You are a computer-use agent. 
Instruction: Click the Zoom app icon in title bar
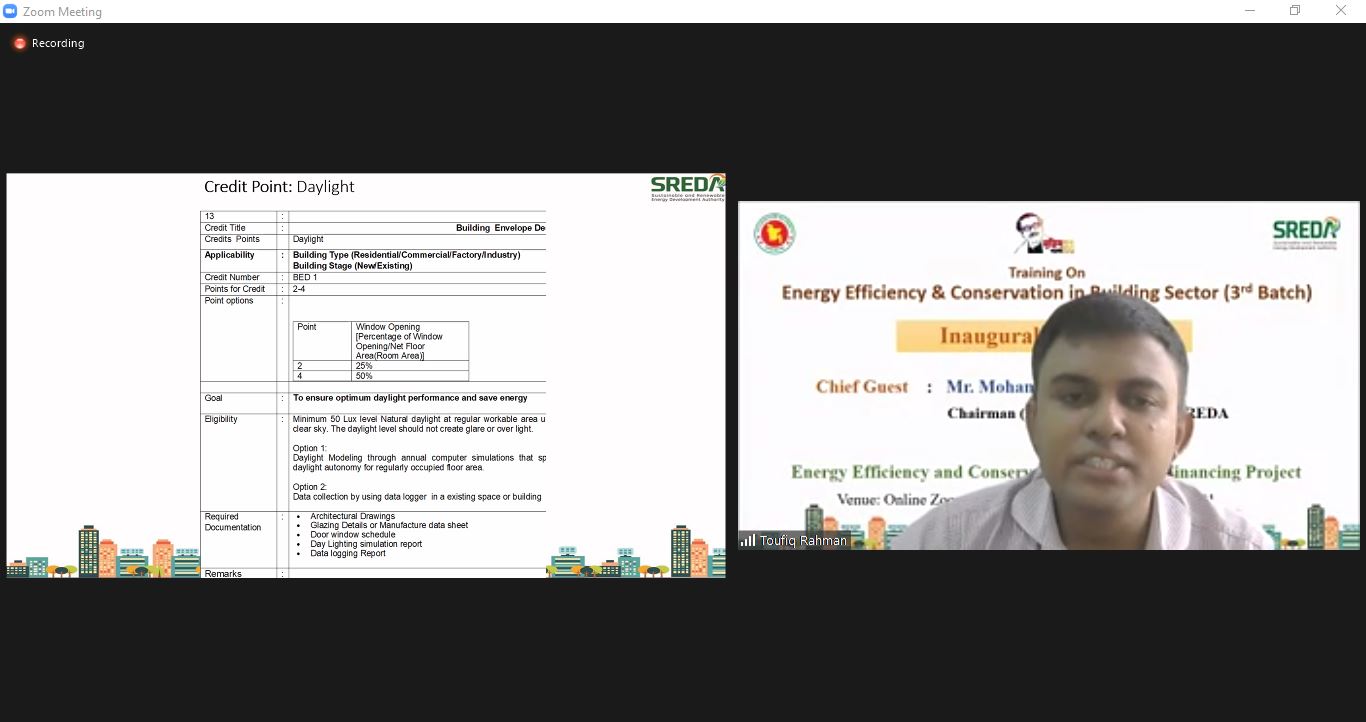pos(11,11)
